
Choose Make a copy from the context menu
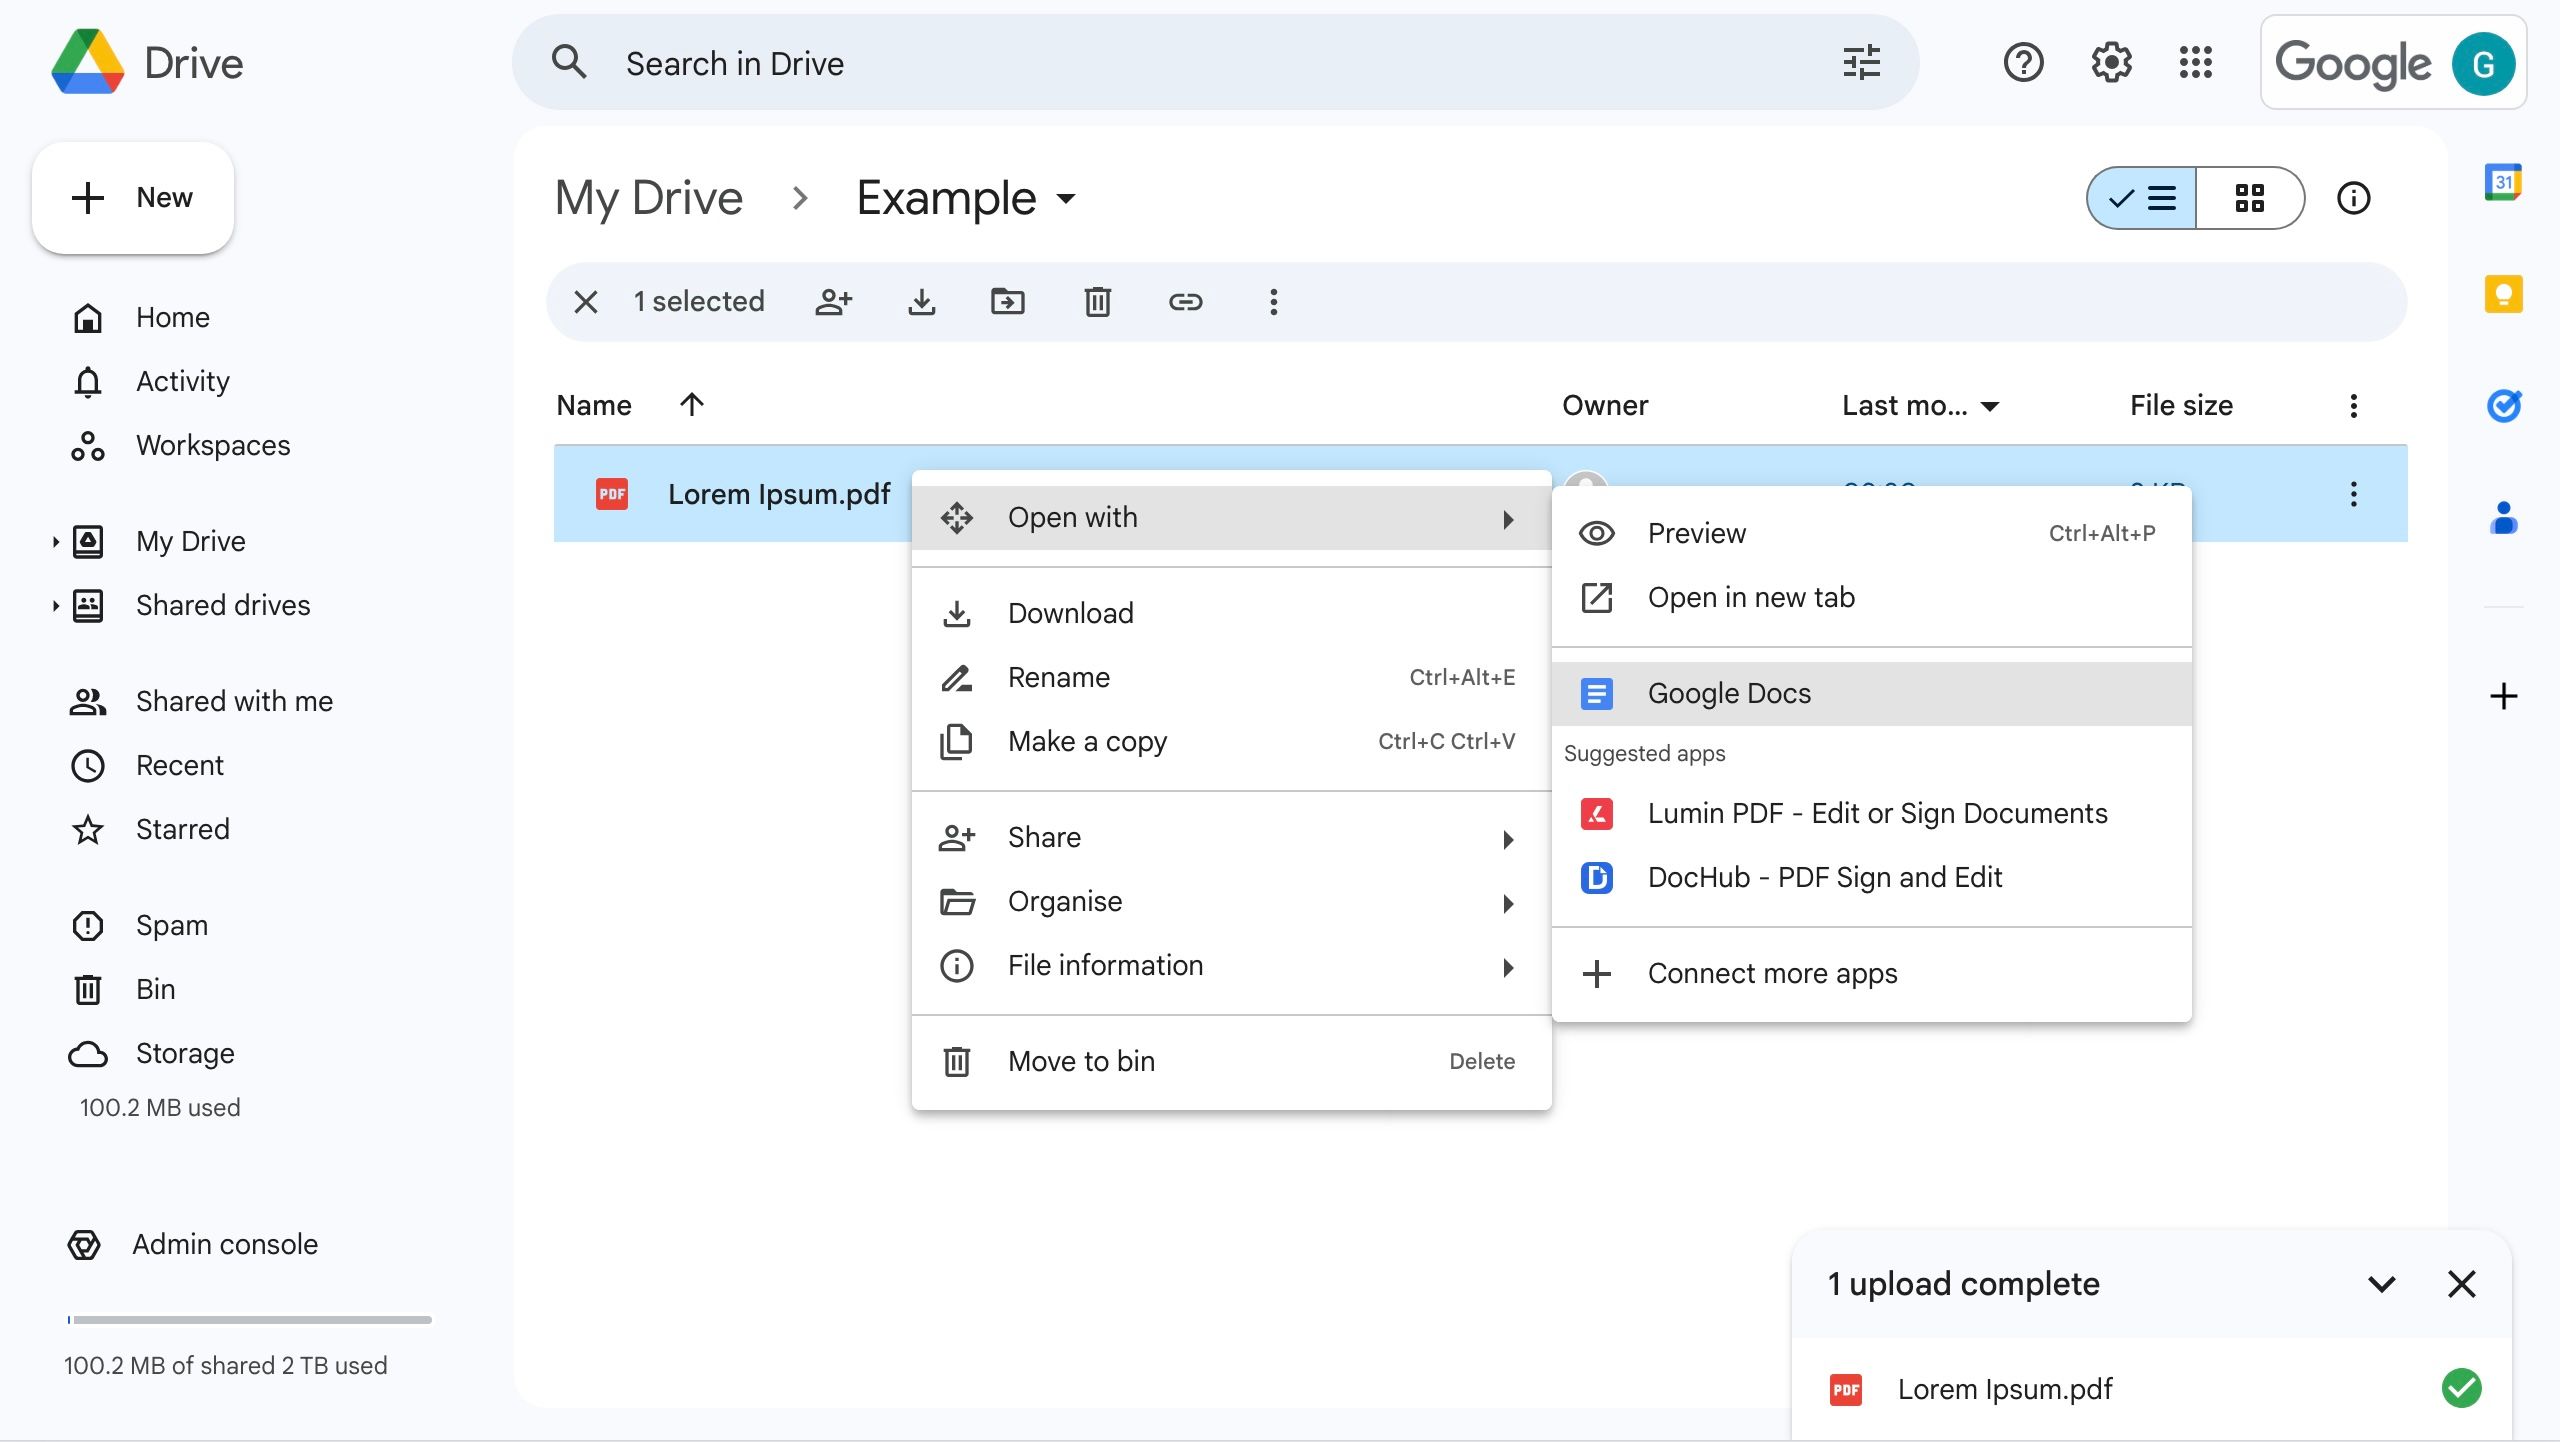[1087, 741]
